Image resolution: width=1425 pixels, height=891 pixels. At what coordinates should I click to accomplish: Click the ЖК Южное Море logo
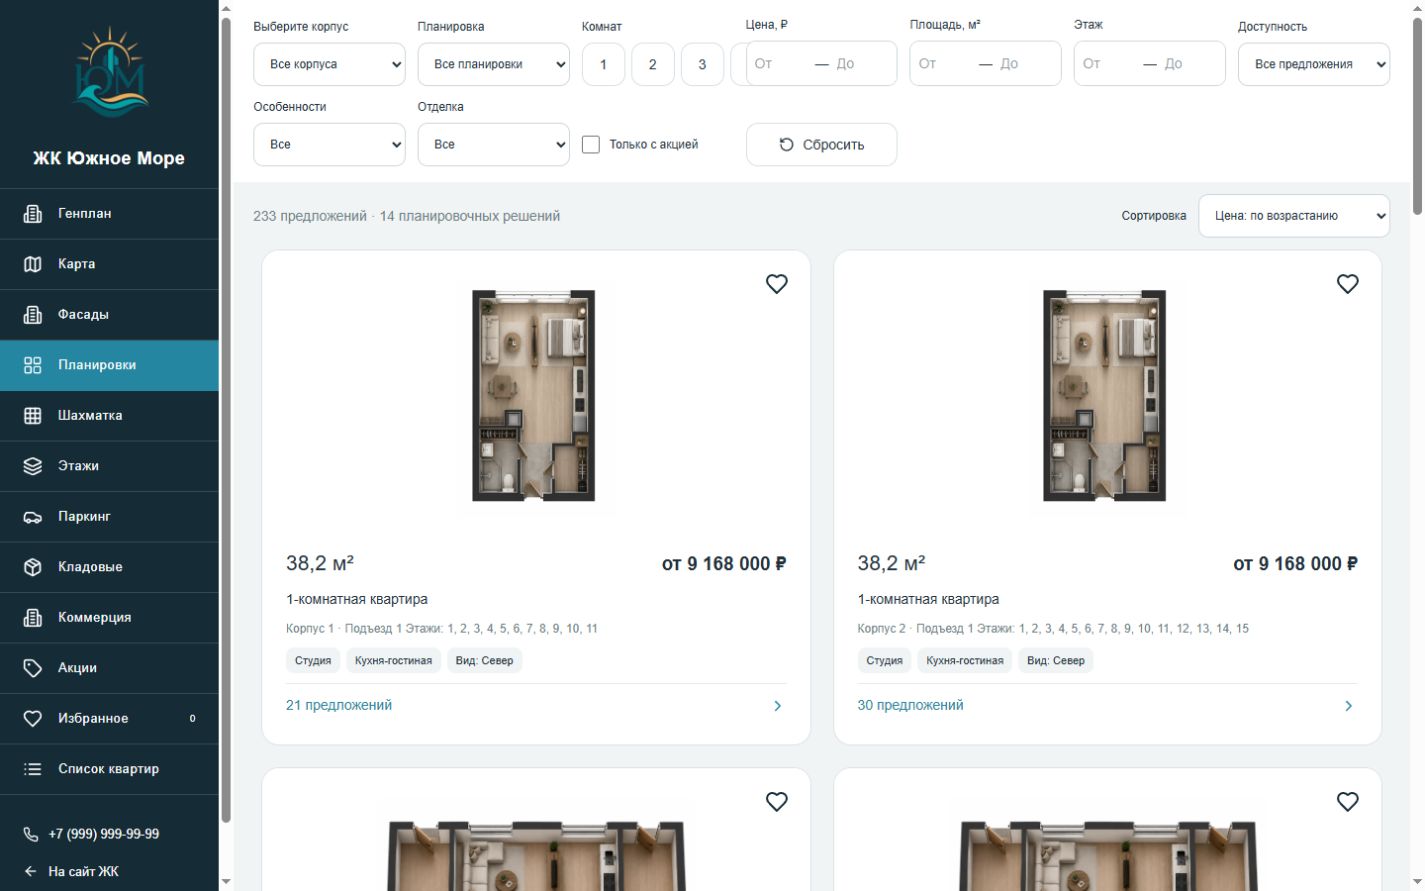(110, 72)
